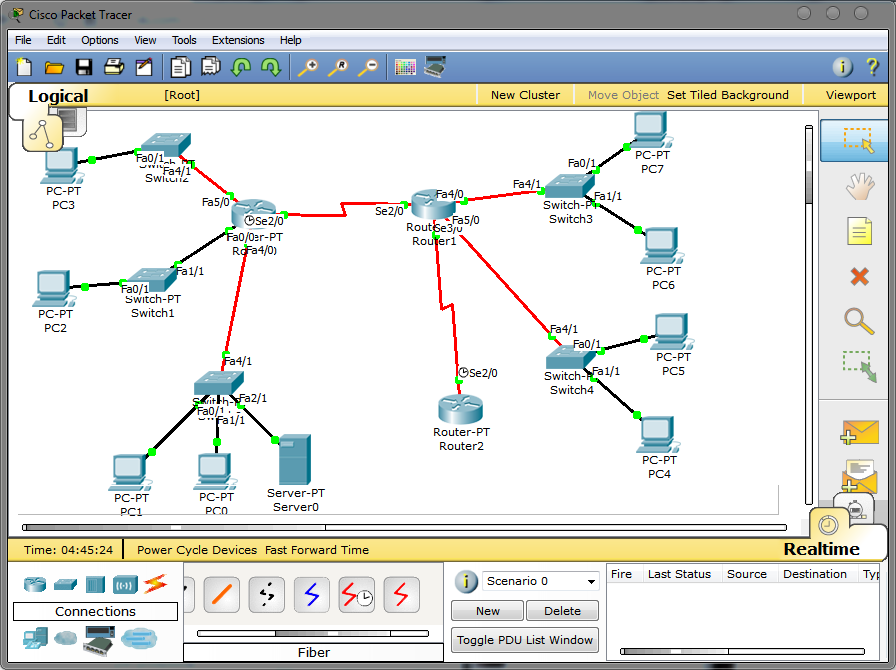Click the Redo arrow icon

271,67
